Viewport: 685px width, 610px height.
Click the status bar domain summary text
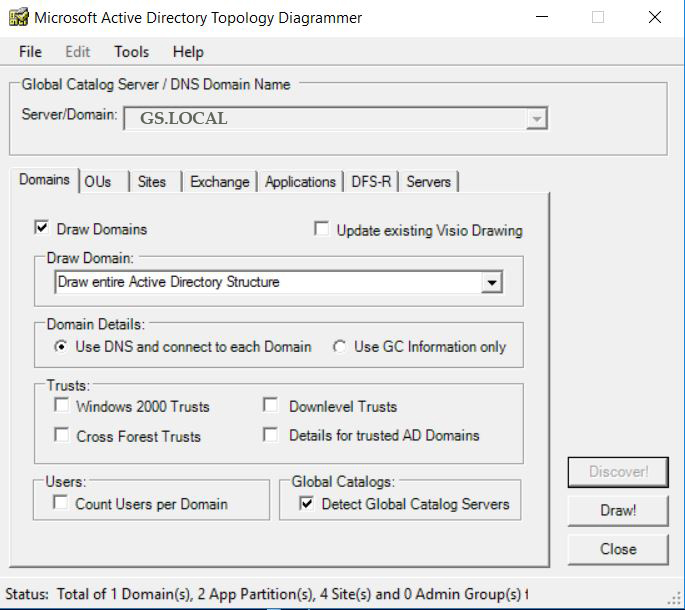pyautogui.click(x=292, y=594)
